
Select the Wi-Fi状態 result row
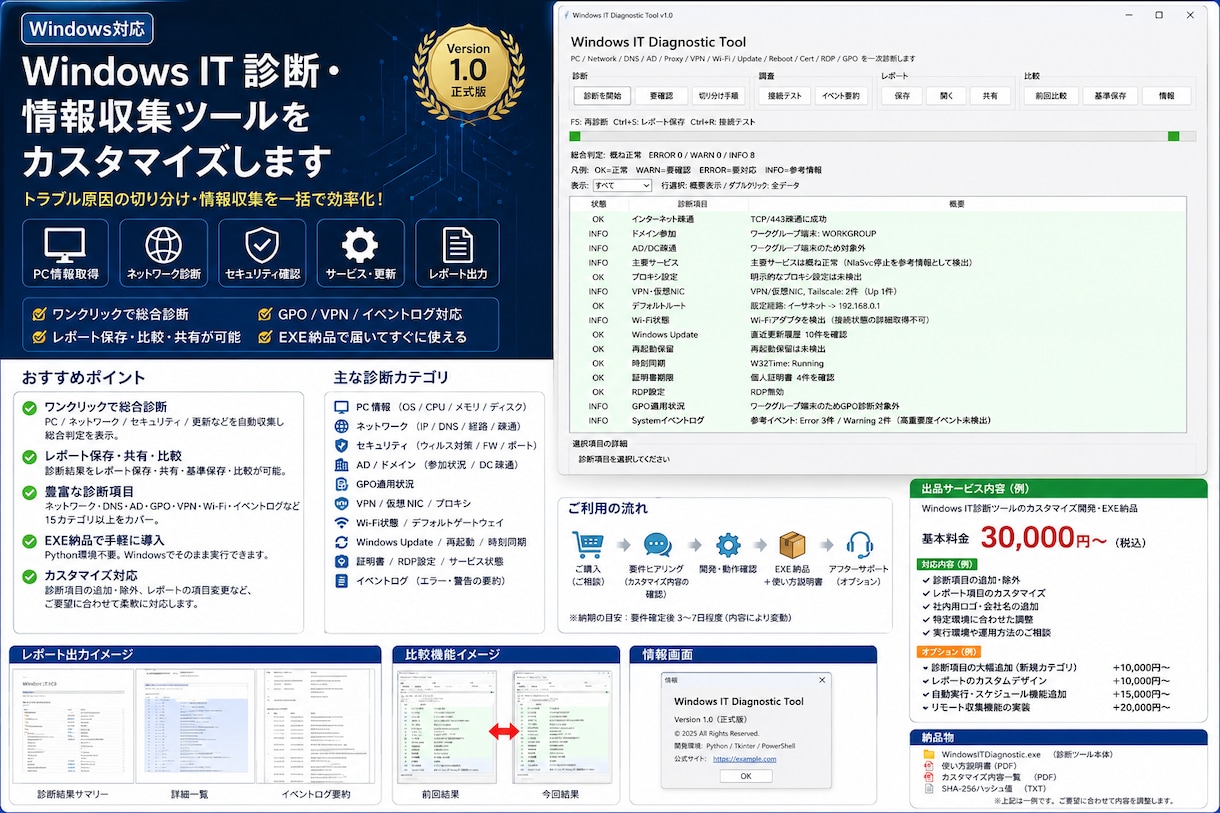click(878, 320)
